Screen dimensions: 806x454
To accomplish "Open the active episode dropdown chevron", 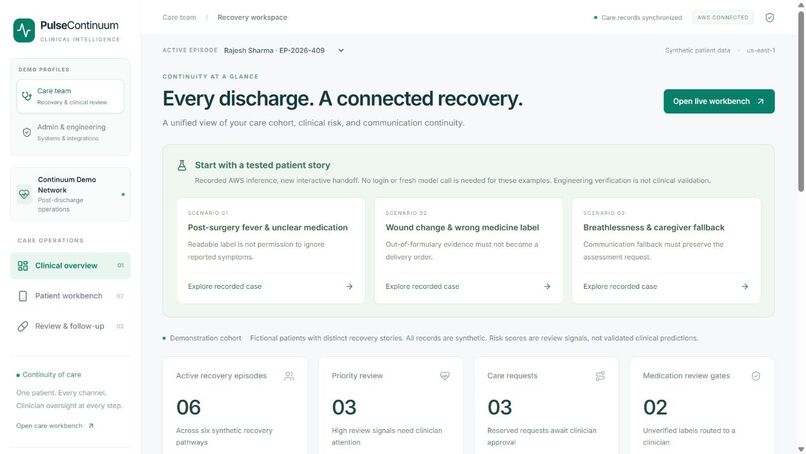I will point(341,50).
